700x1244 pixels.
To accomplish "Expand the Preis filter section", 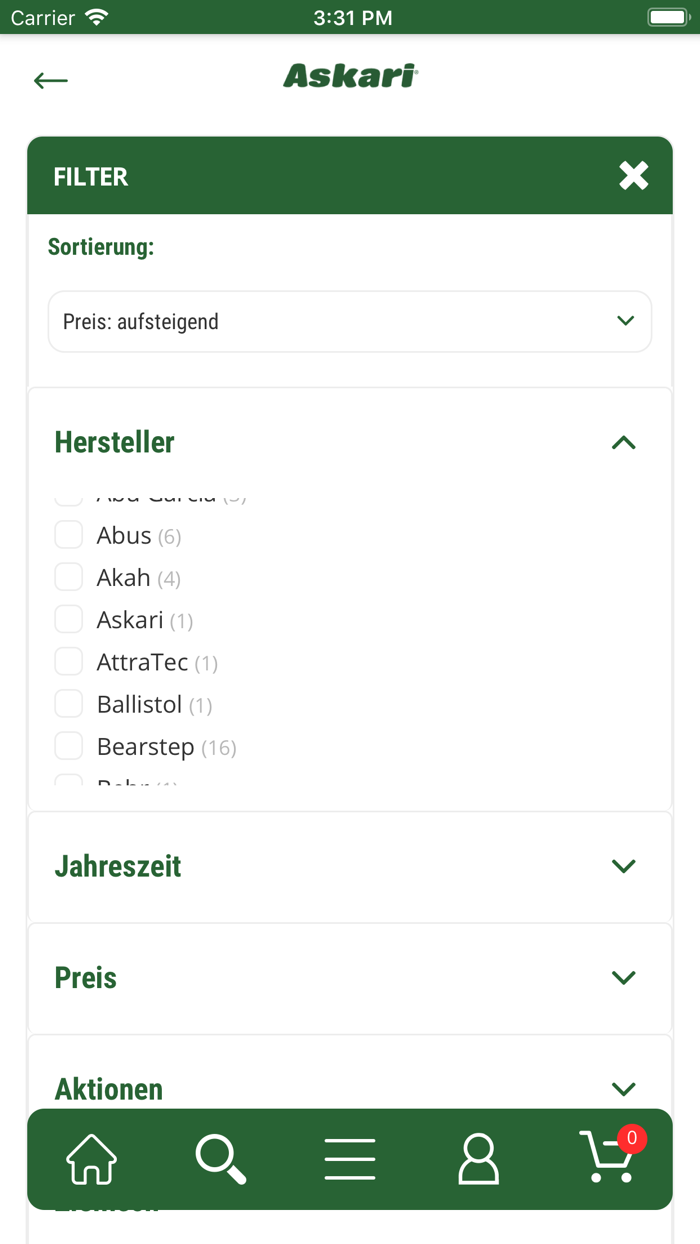I will (623, 977).
